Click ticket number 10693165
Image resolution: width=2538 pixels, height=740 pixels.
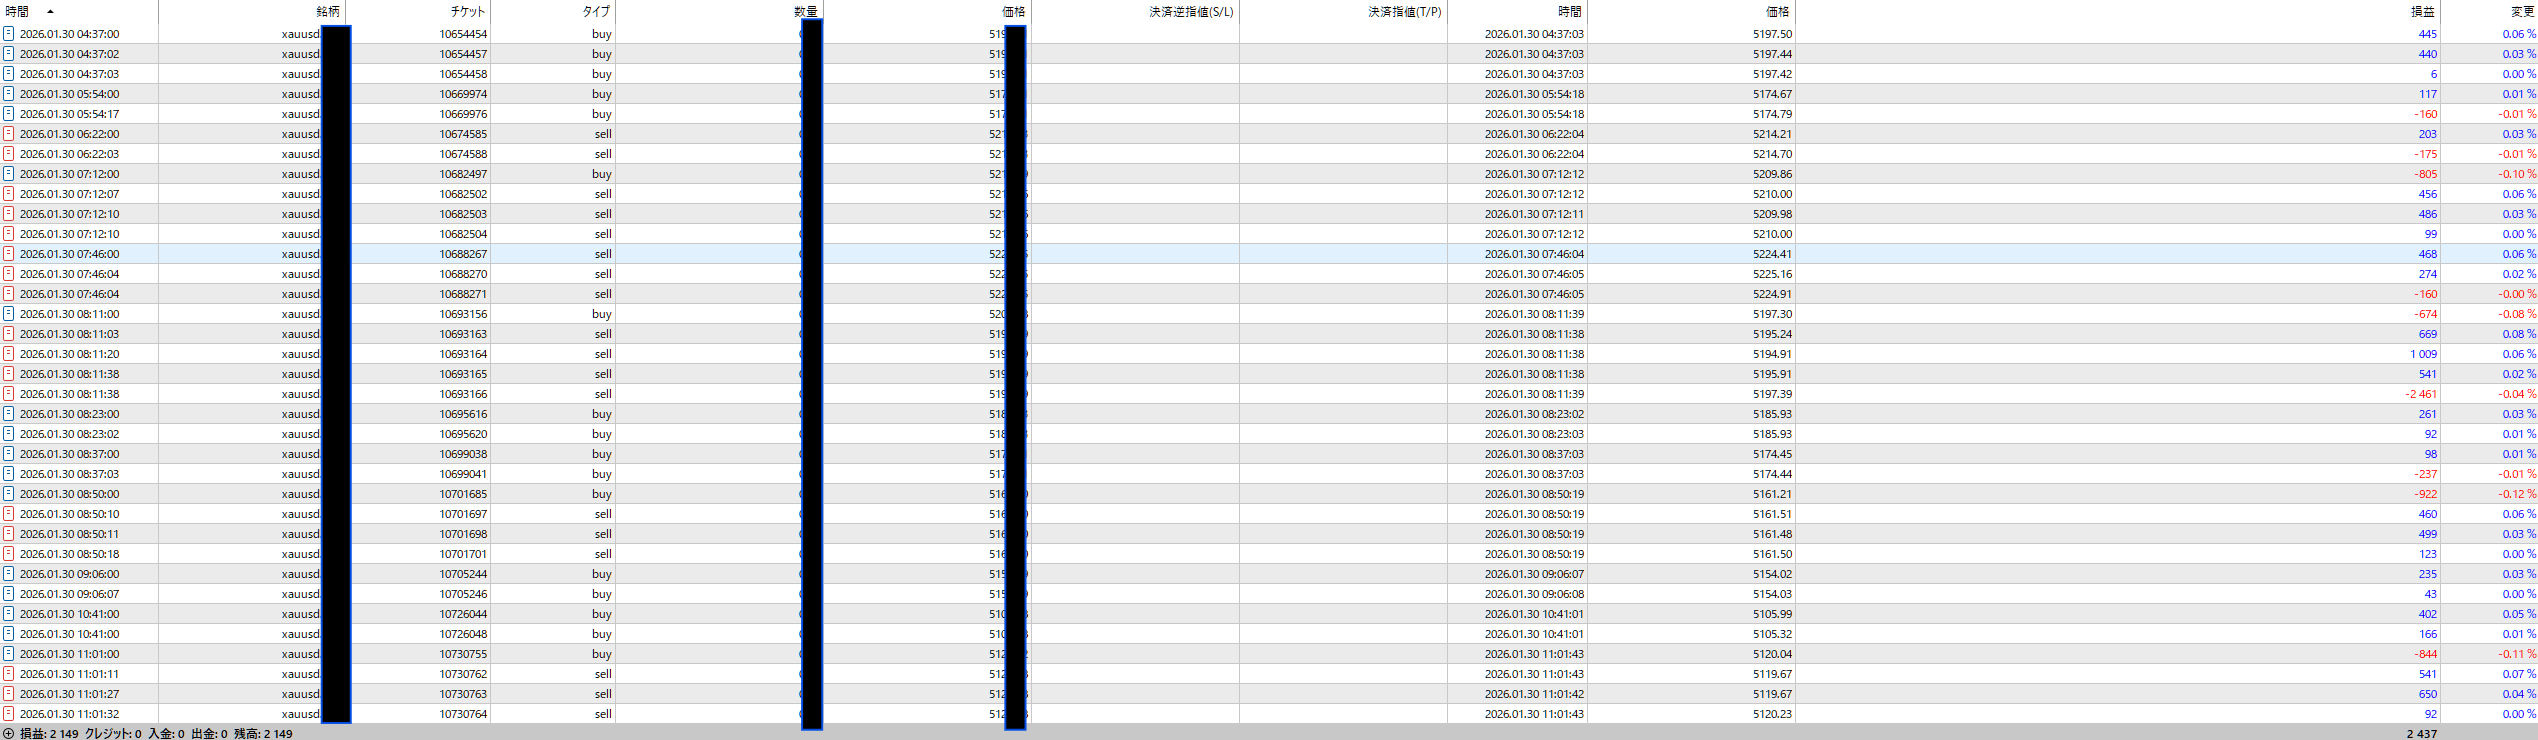463,374
